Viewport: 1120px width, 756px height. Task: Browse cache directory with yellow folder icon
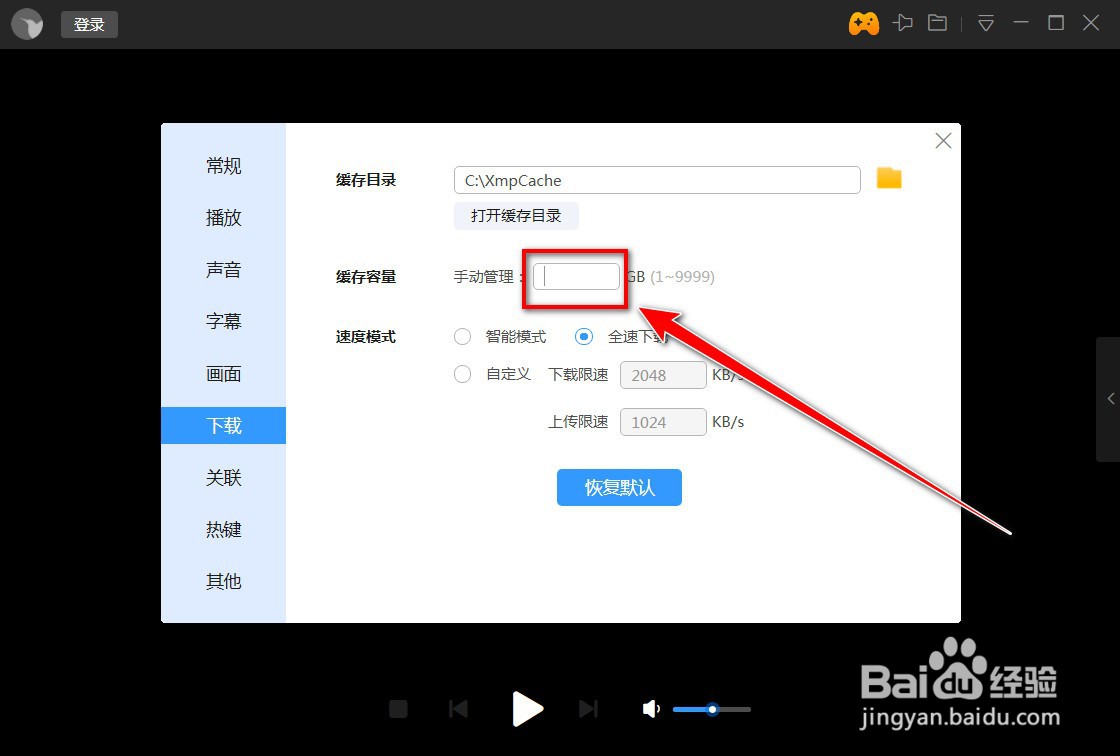click(888, 179)
